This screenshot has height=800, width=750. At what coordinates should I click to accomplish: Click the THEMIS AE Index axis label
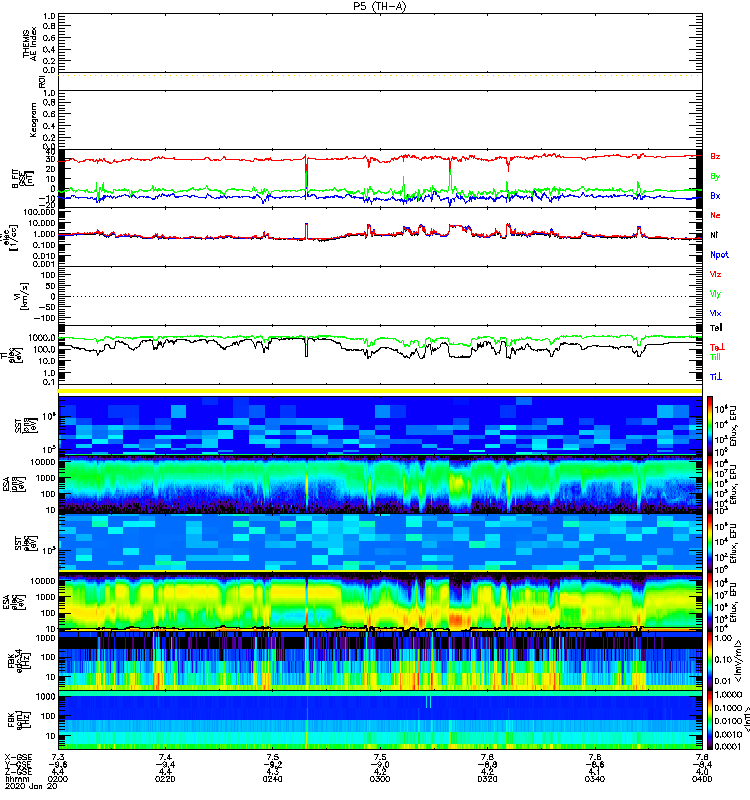[30, 43]
